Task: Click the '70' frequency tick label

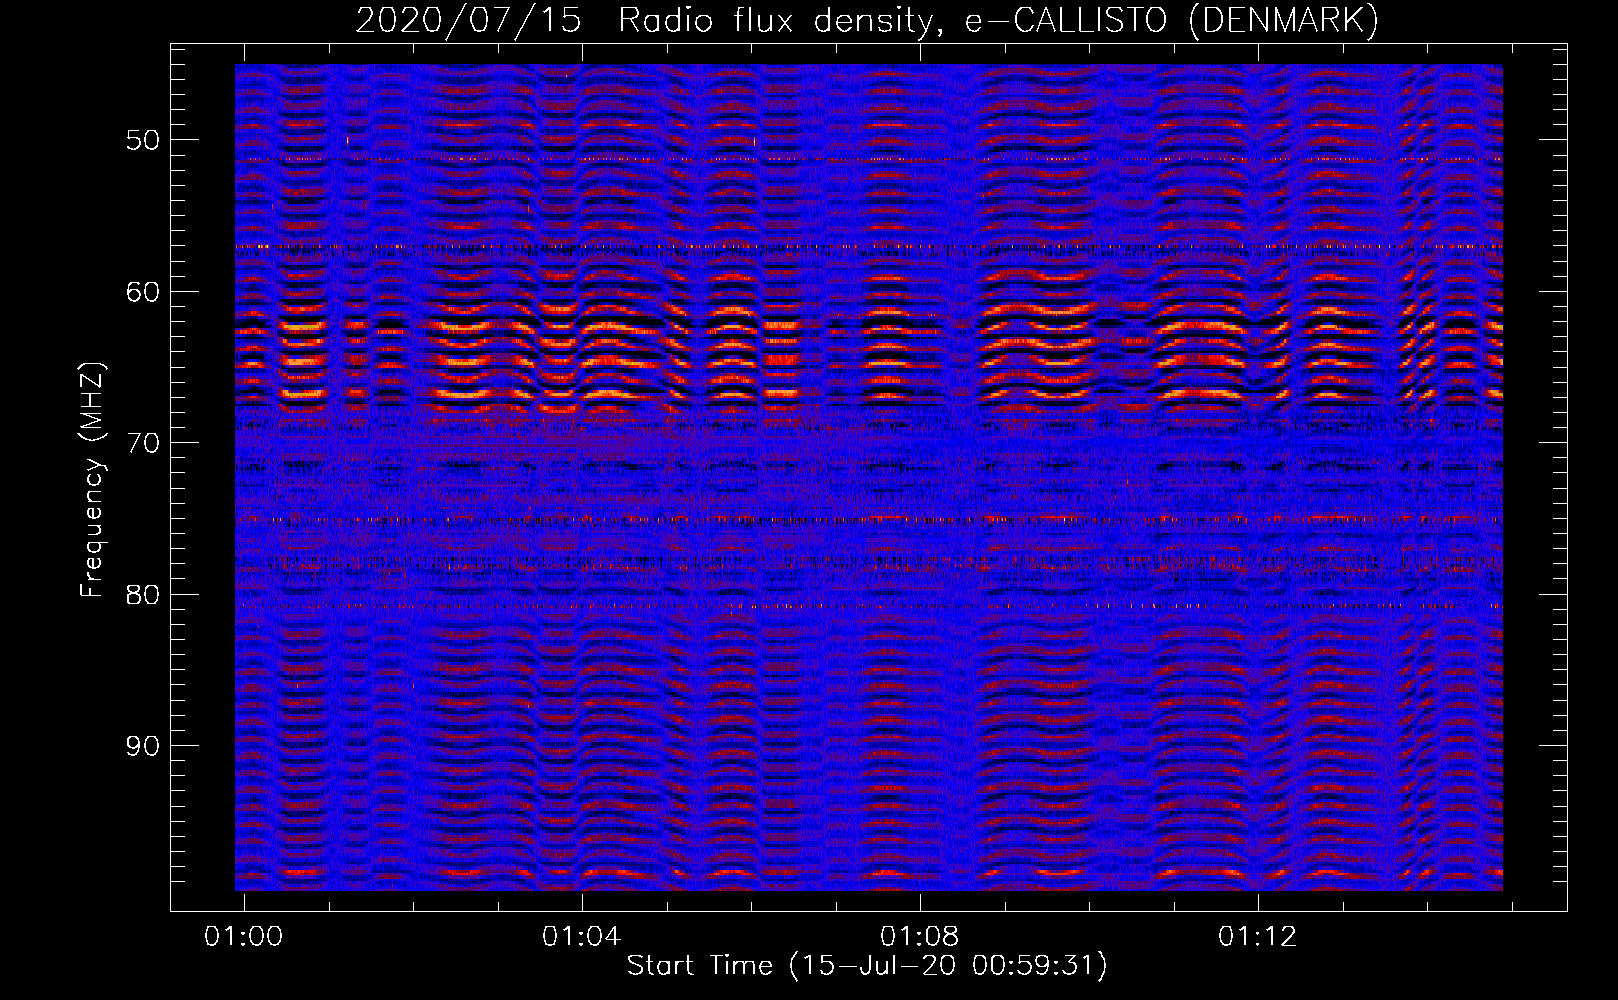Action: point(142,443)
